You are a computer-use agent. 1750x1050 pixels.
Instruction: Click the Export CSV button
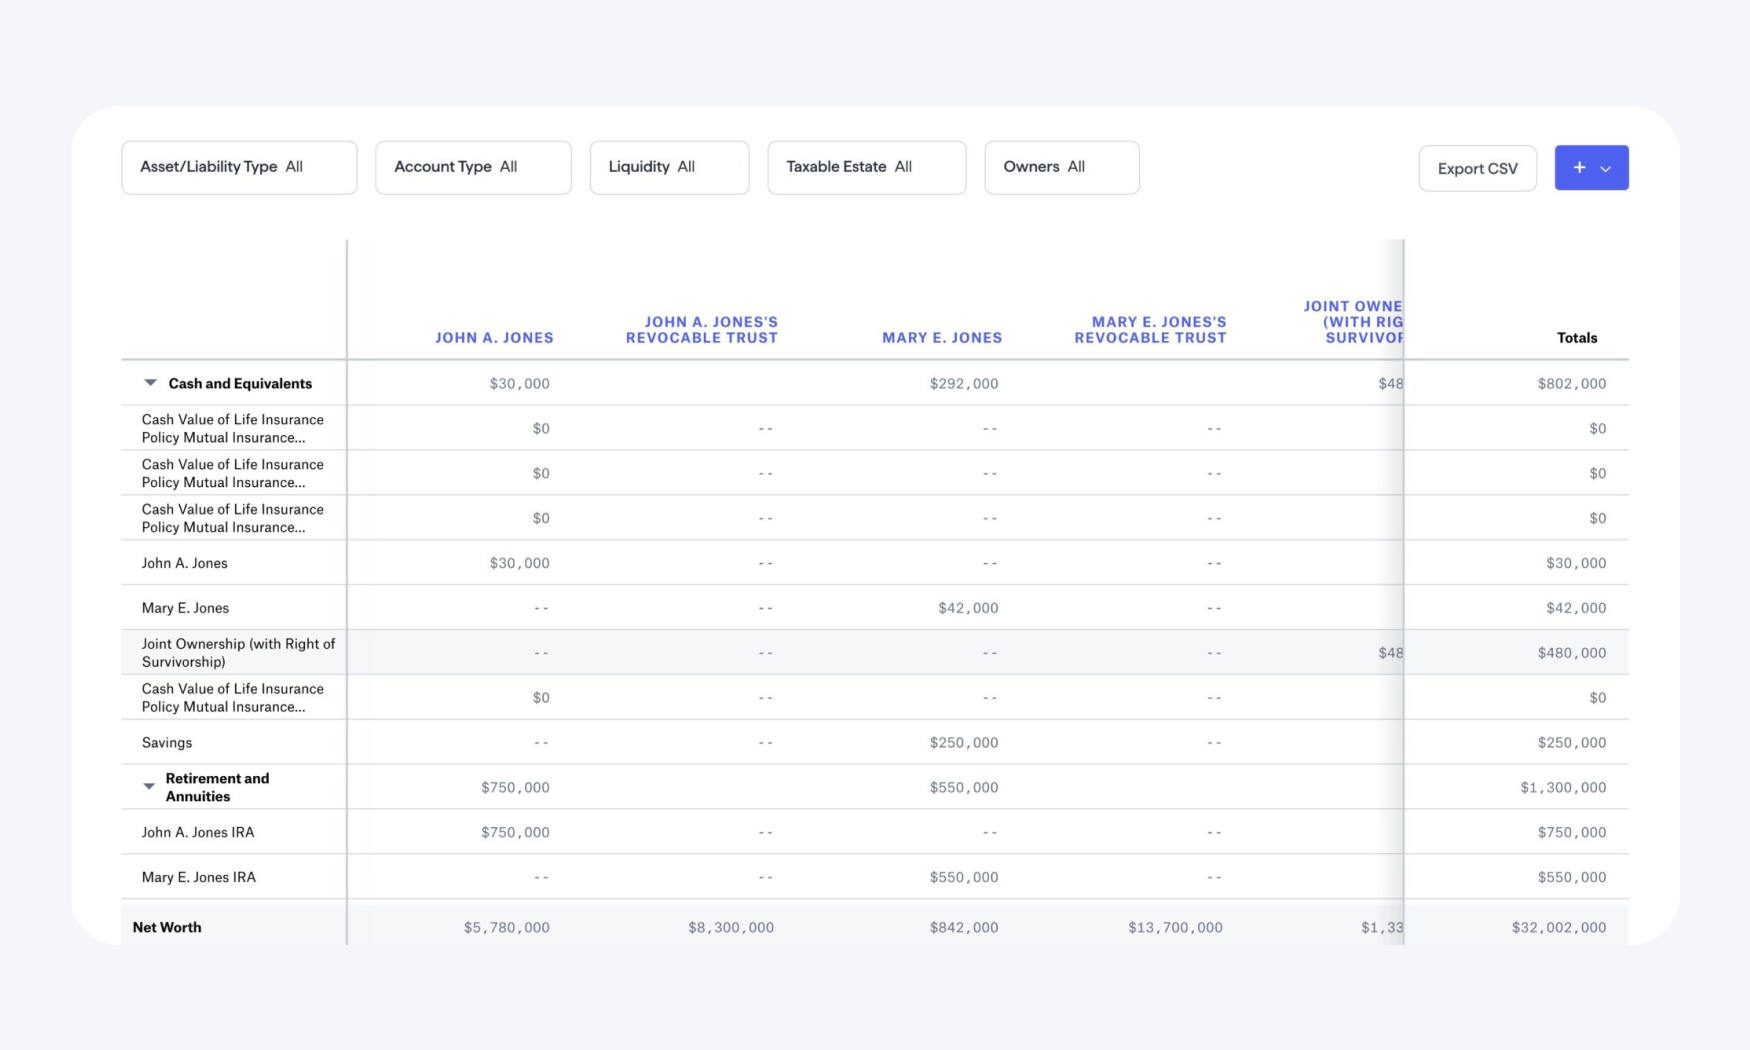click(x=1477, y=168)
